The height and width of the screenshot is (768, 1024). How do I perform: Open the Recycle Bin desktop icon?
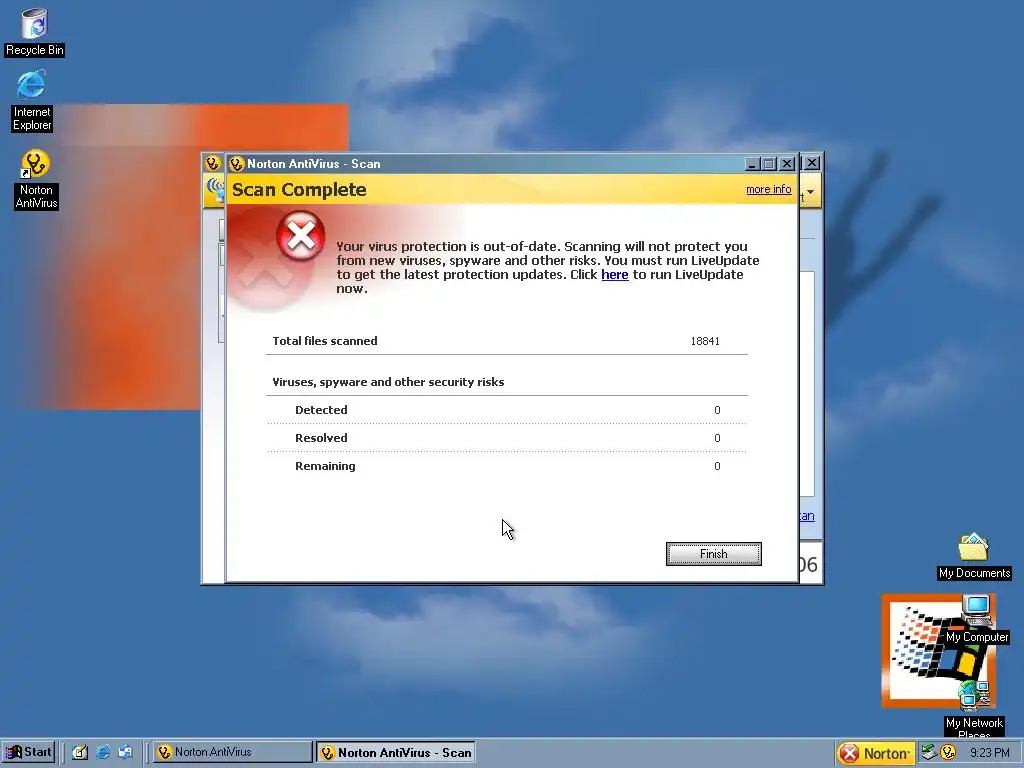tap(35, 31)
